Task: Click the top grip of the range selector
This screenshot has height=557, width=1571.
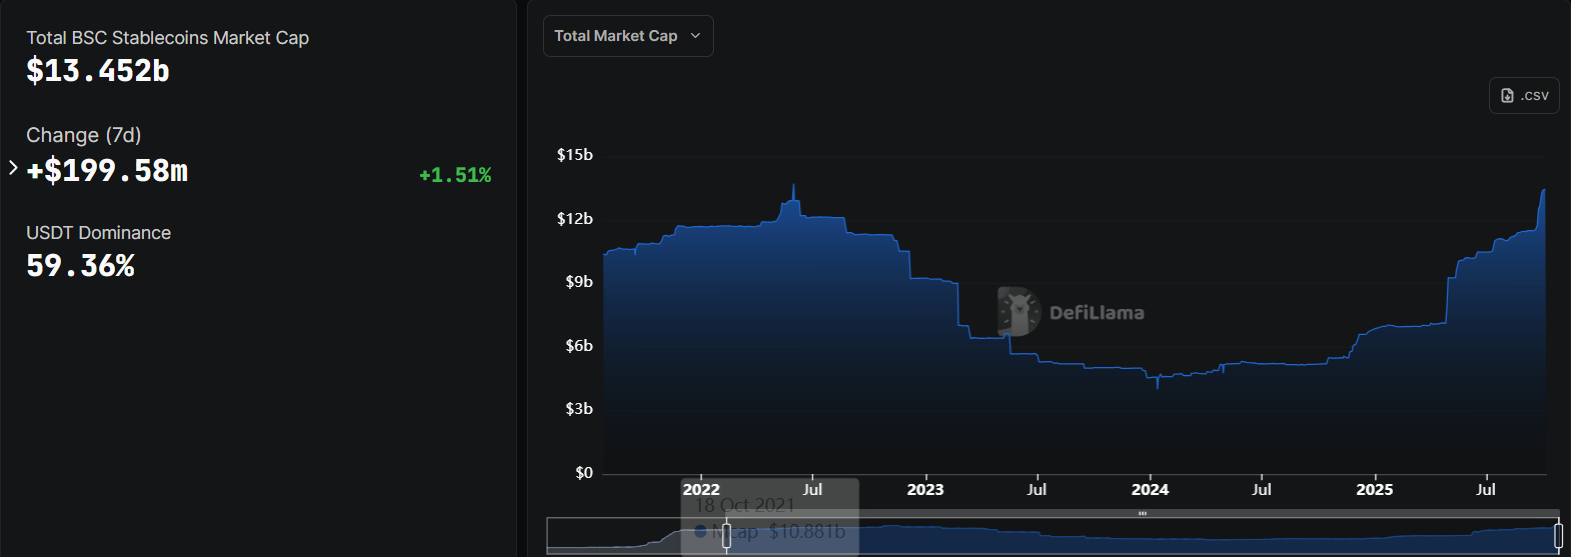Action: point(1142,513)
